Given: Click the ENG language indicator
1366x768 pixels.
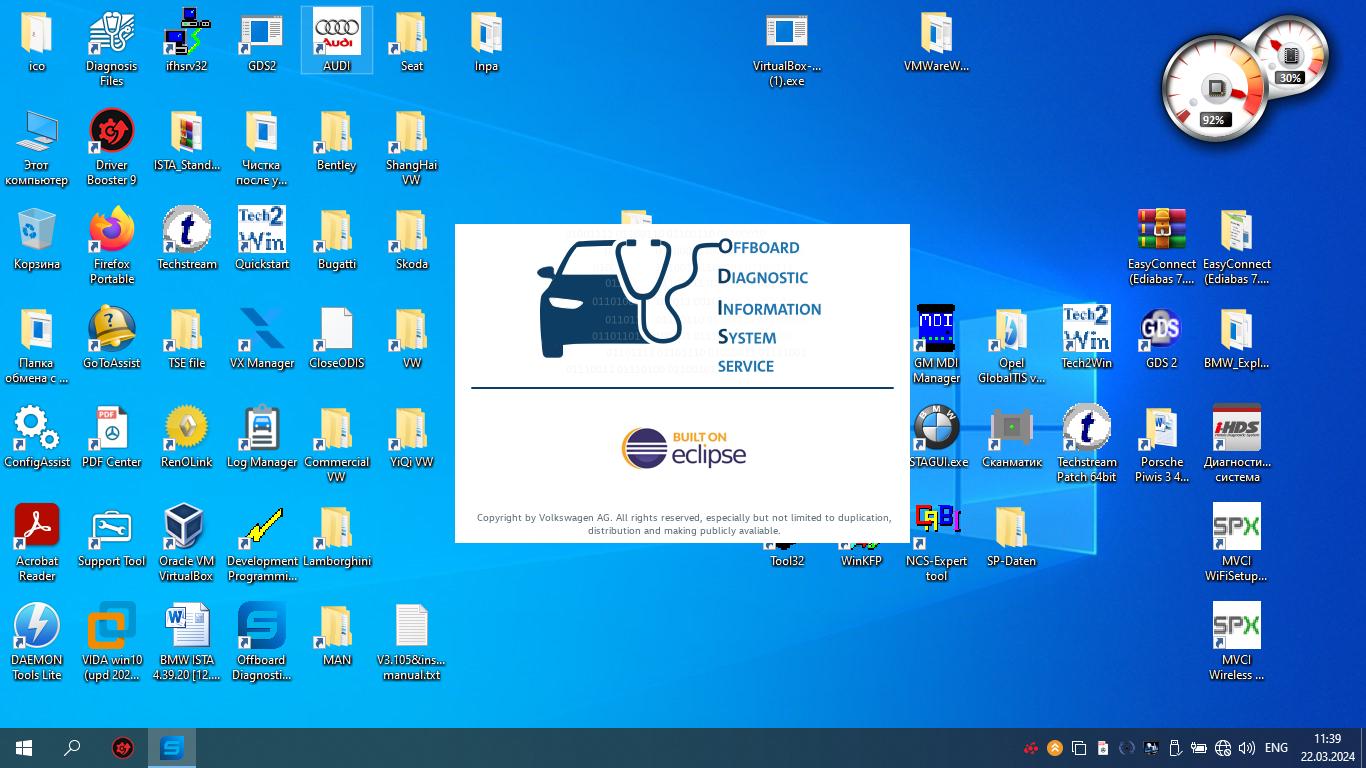Looking at the screenshot, I should (1276, 748).
